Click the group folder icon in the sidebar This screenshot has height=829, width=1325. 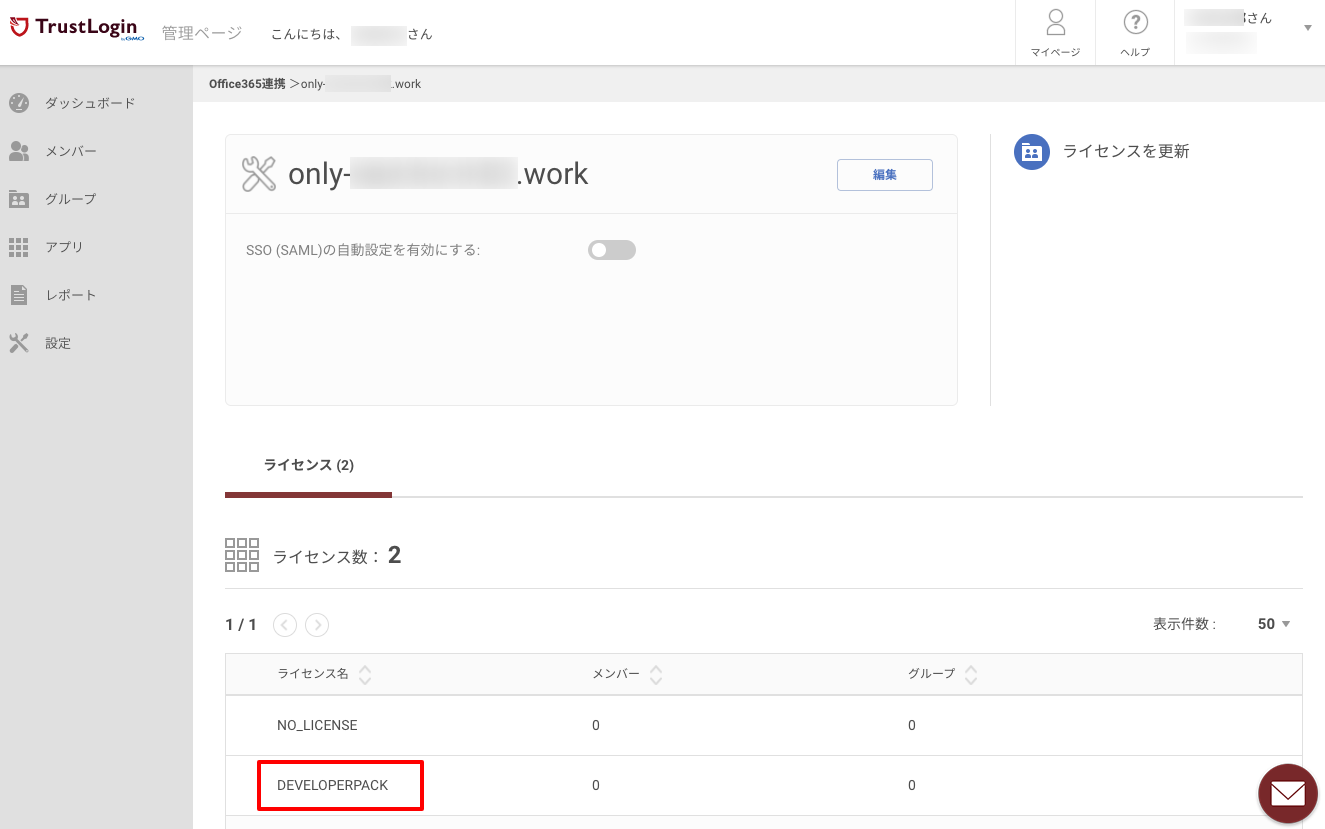tap(19, 199)
